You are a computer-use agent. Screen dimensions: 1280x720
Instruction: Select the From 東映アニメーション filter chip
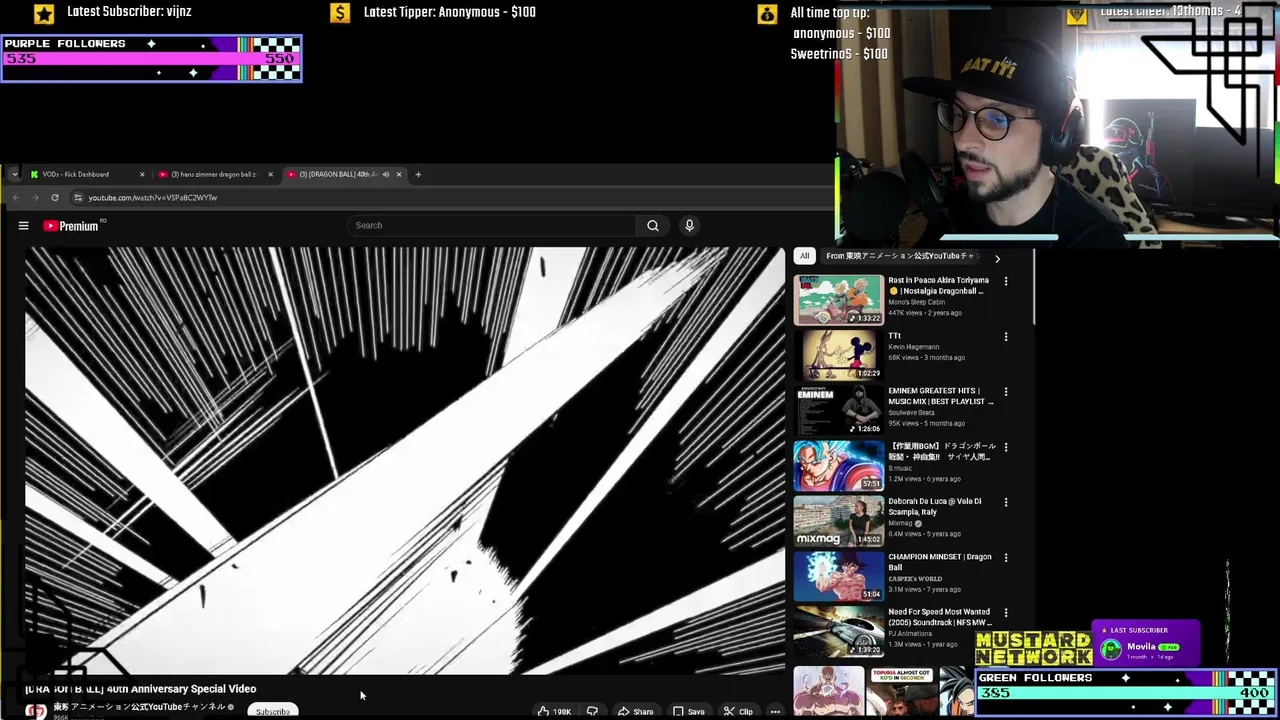coord(900,256)
